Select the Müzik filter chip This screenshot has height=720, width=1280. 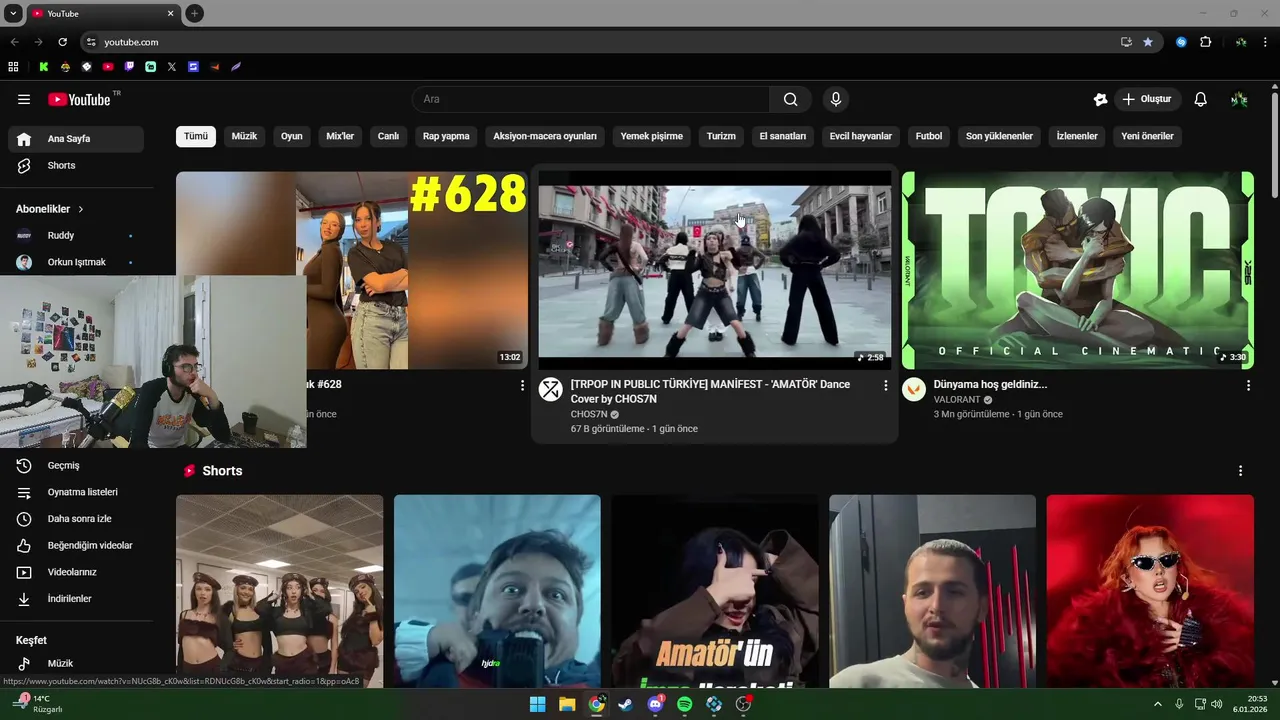(x=244, y=136)
